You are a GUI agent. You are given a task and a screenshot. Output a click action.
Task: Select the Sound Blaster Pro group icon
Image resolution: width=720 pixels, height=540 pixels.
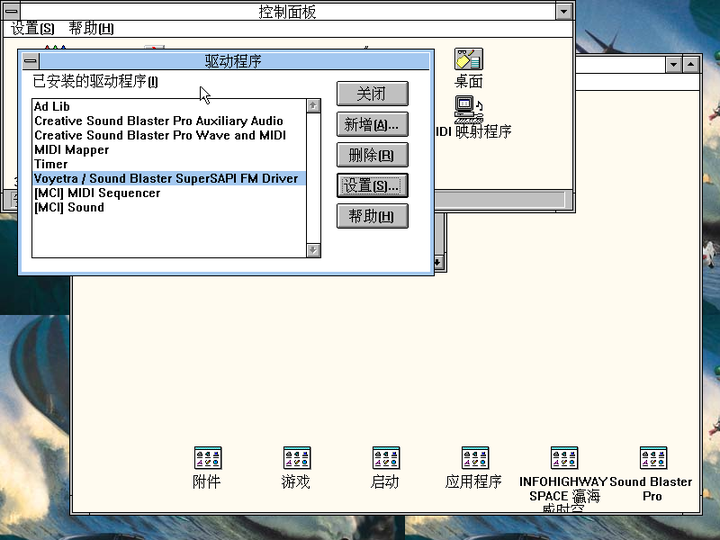[x=653, y=458]
